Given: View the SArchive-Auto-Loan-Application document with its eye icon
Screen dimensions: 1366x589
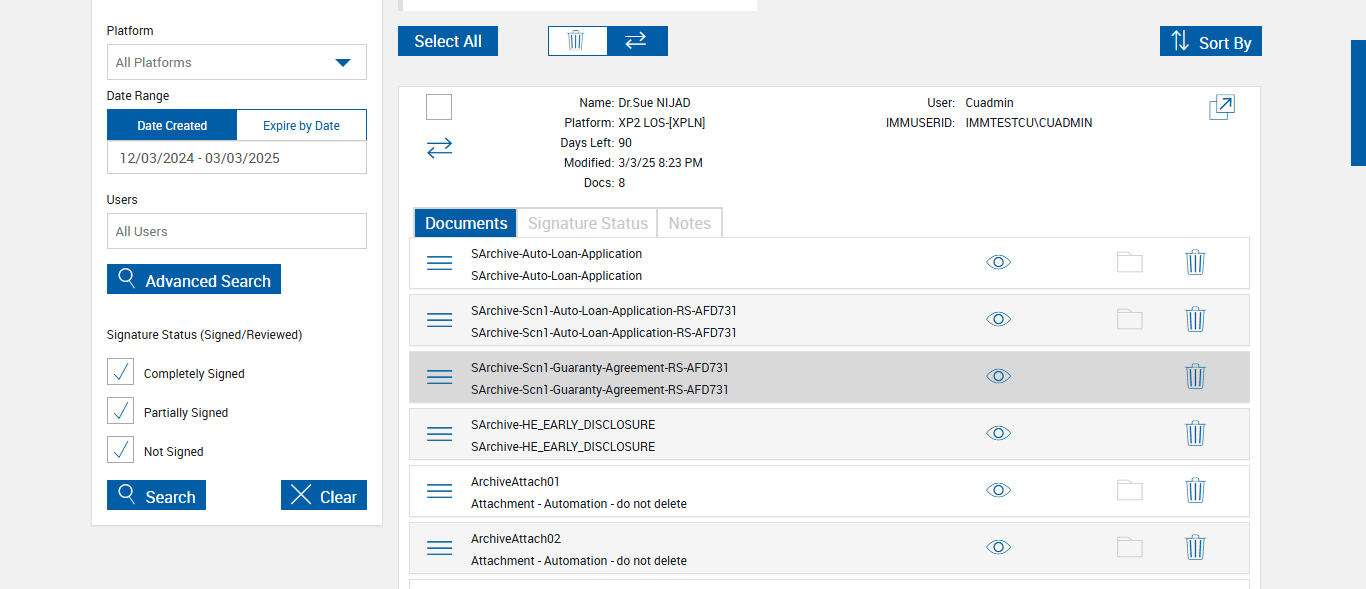Looking at the screenshot, I should pyautogui.click(x=998, y=262).
